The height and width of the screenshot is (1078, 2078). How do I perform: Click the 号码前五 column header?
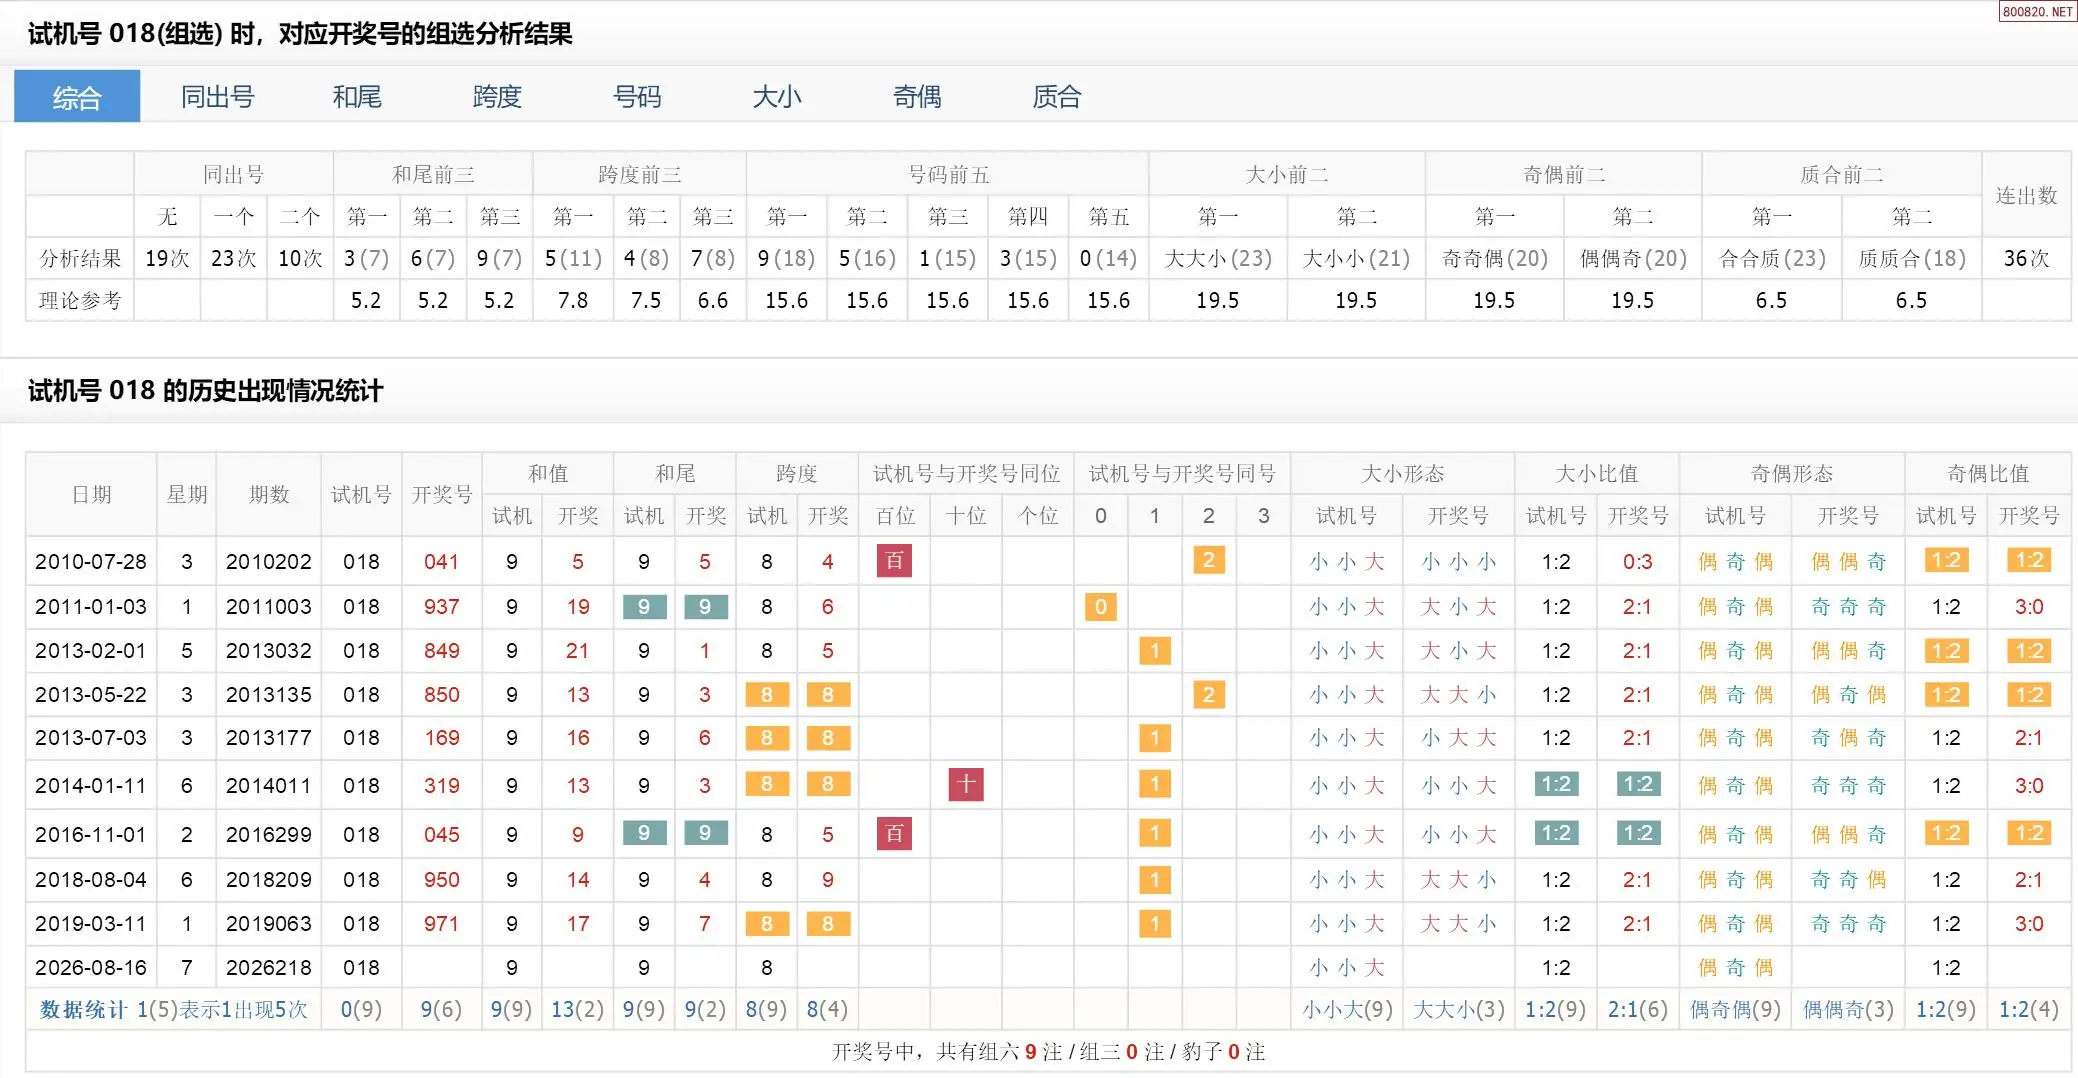coord(948,175)
